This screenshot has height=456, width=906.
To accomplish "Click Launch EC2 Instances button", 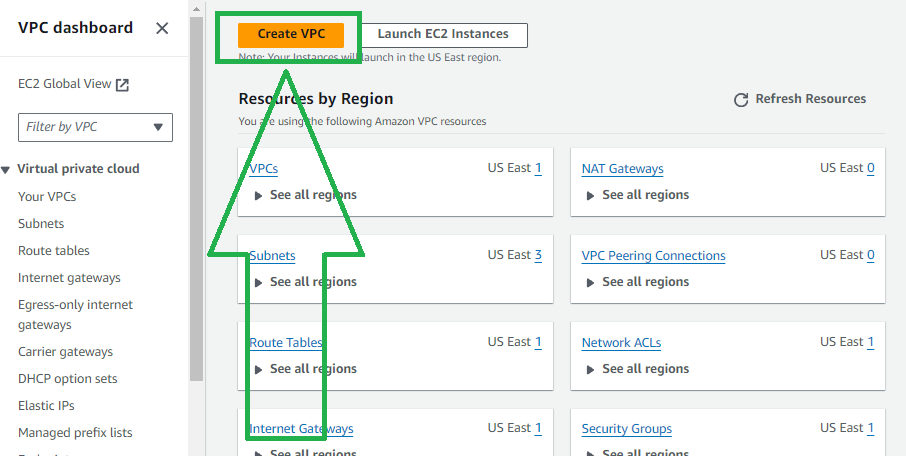I will point(443,35).
